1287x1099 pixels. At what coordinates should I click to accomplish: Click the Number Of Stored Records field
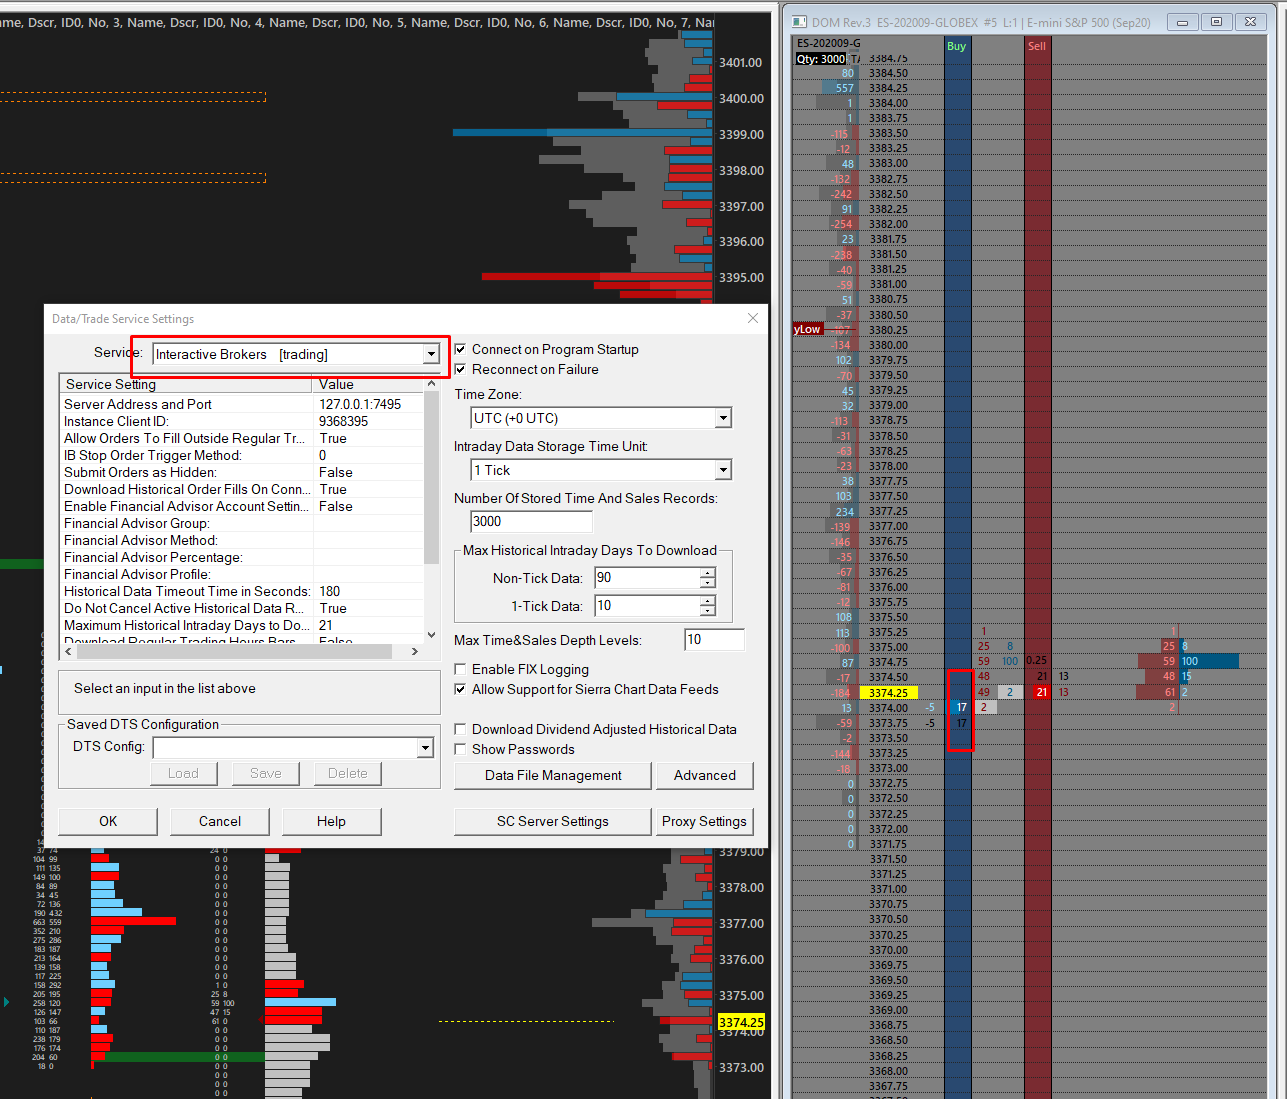pyautogui.click(x=531, y=521)
